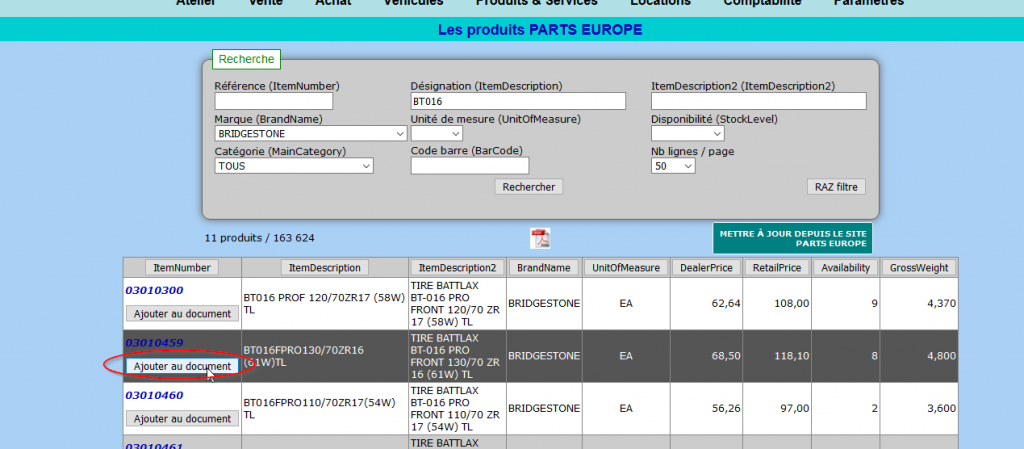Open product link 03010460
Screen dimensions: 1024x449
click(154, 395)
